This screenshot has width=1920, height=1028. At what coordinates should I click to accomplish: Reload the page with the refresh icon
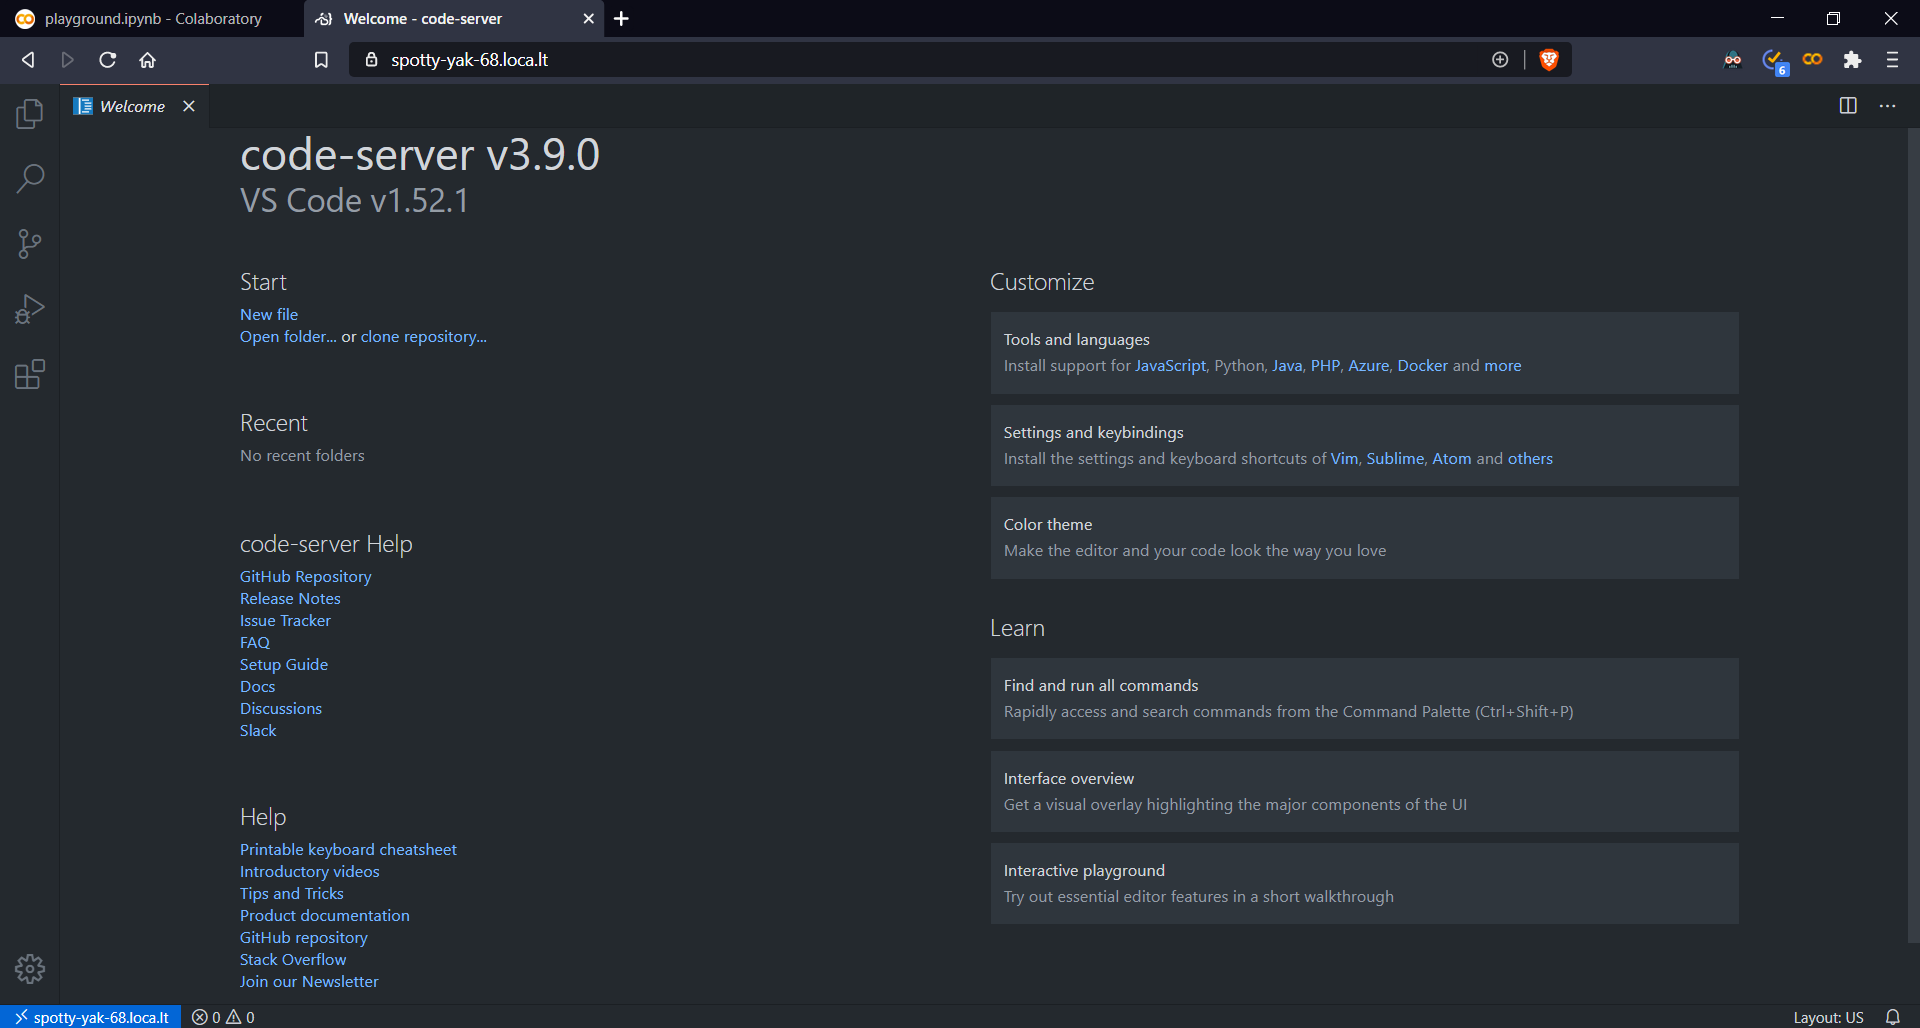tap(107, 60)
